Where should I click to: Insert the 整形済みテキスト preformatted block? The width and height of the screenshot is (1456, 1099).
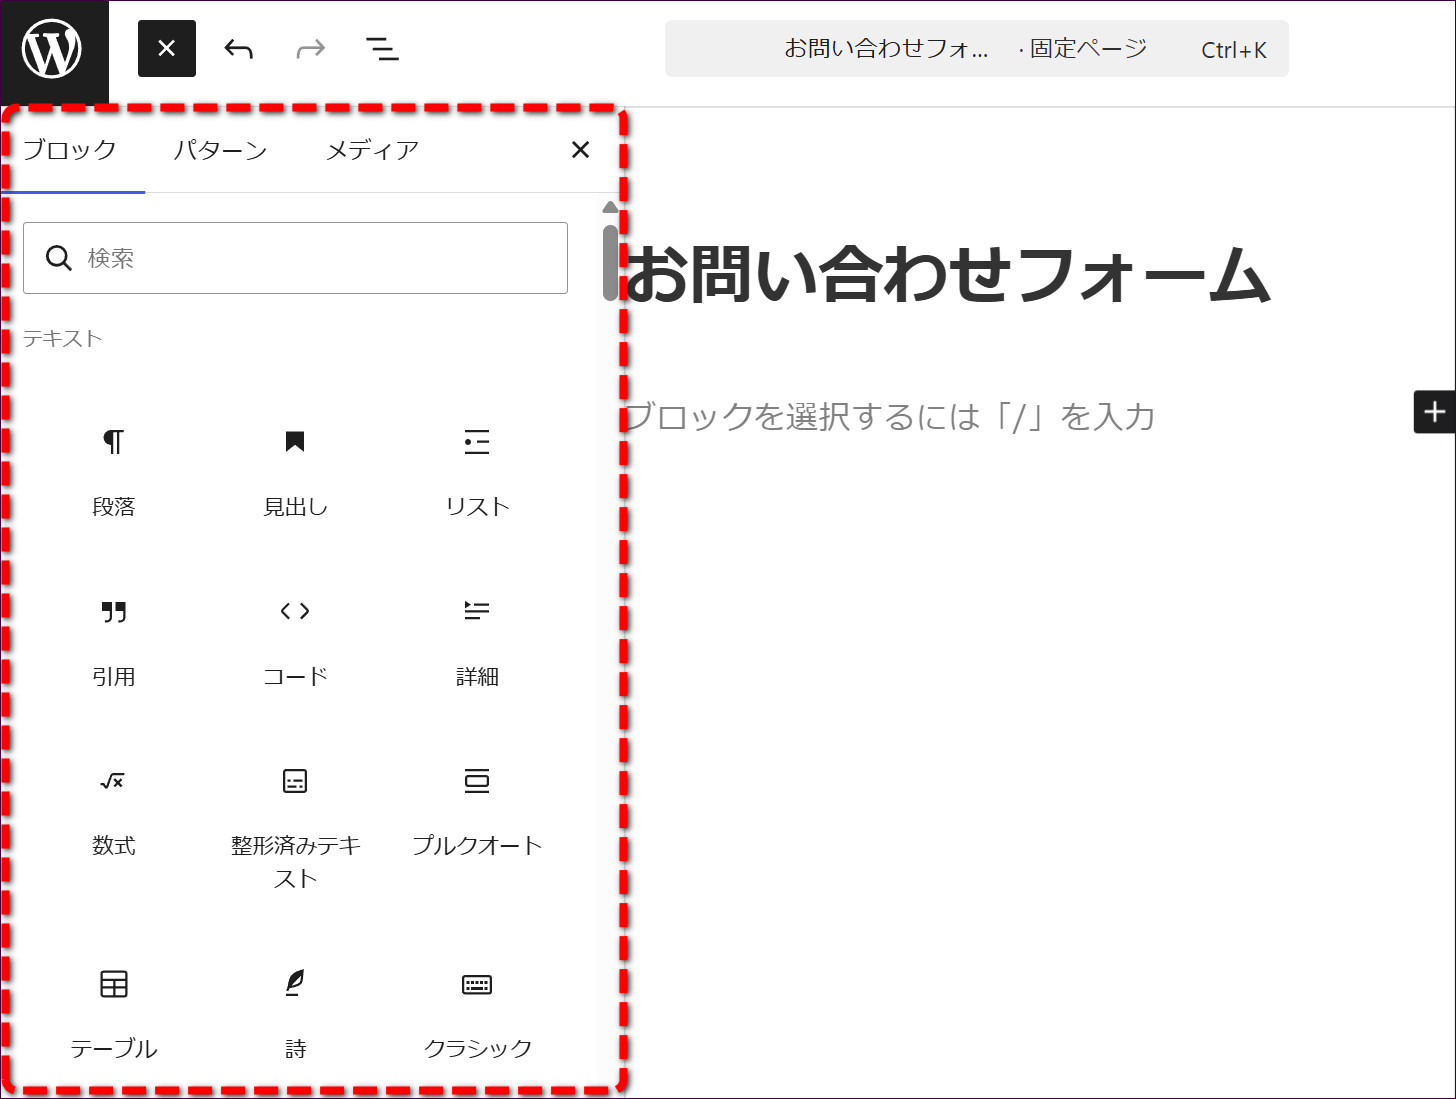coord(295,828)
